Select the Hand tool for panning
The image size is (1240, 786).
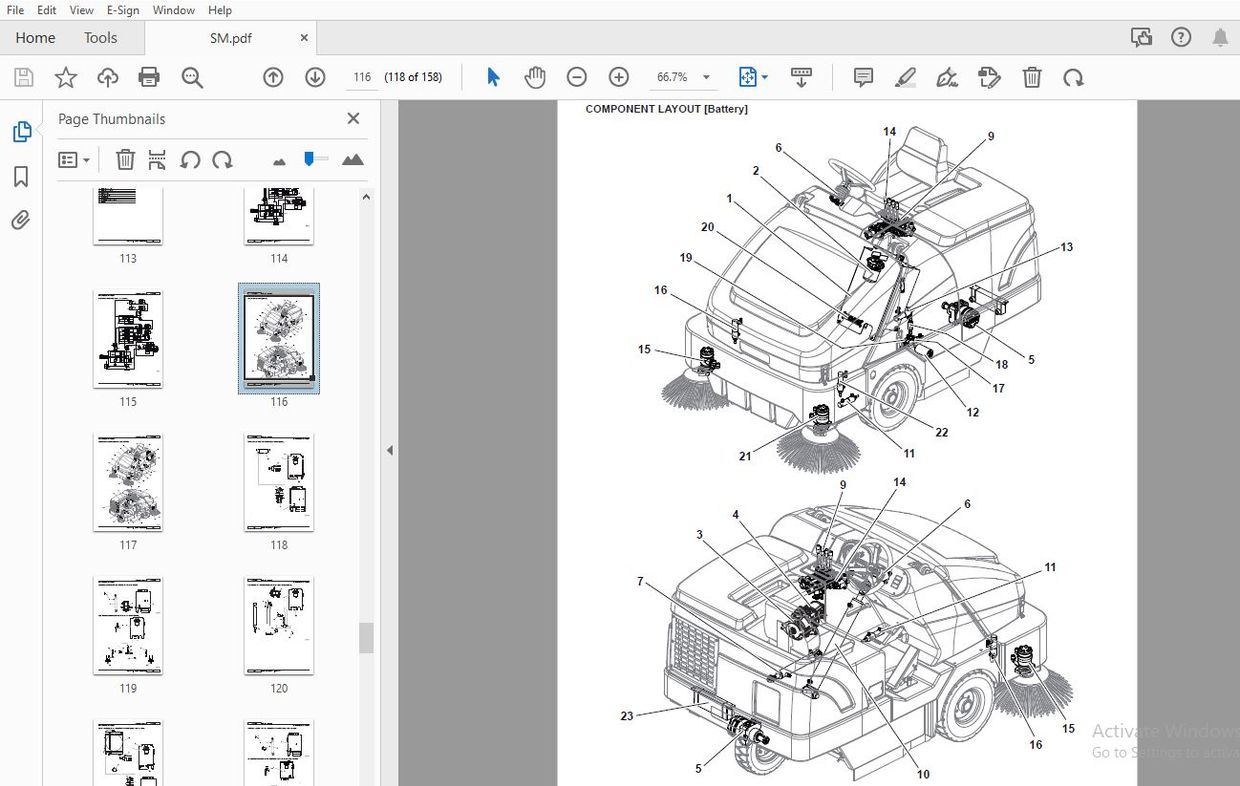coord(535,77)
